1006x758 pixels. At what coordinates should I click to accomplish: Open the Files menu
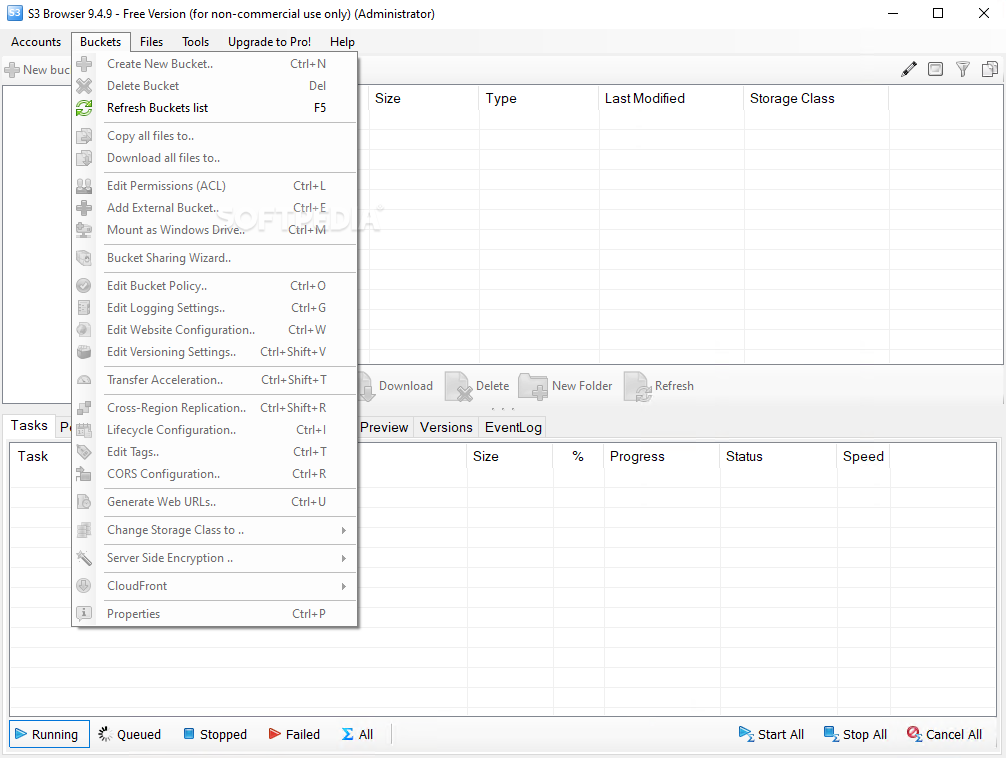pos(151,42)
